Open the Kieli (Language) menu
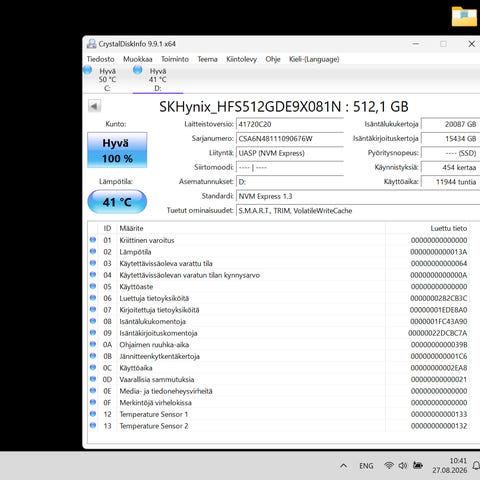Image resolution: width=480 pixels, height=480 pixels. [314, 59]
